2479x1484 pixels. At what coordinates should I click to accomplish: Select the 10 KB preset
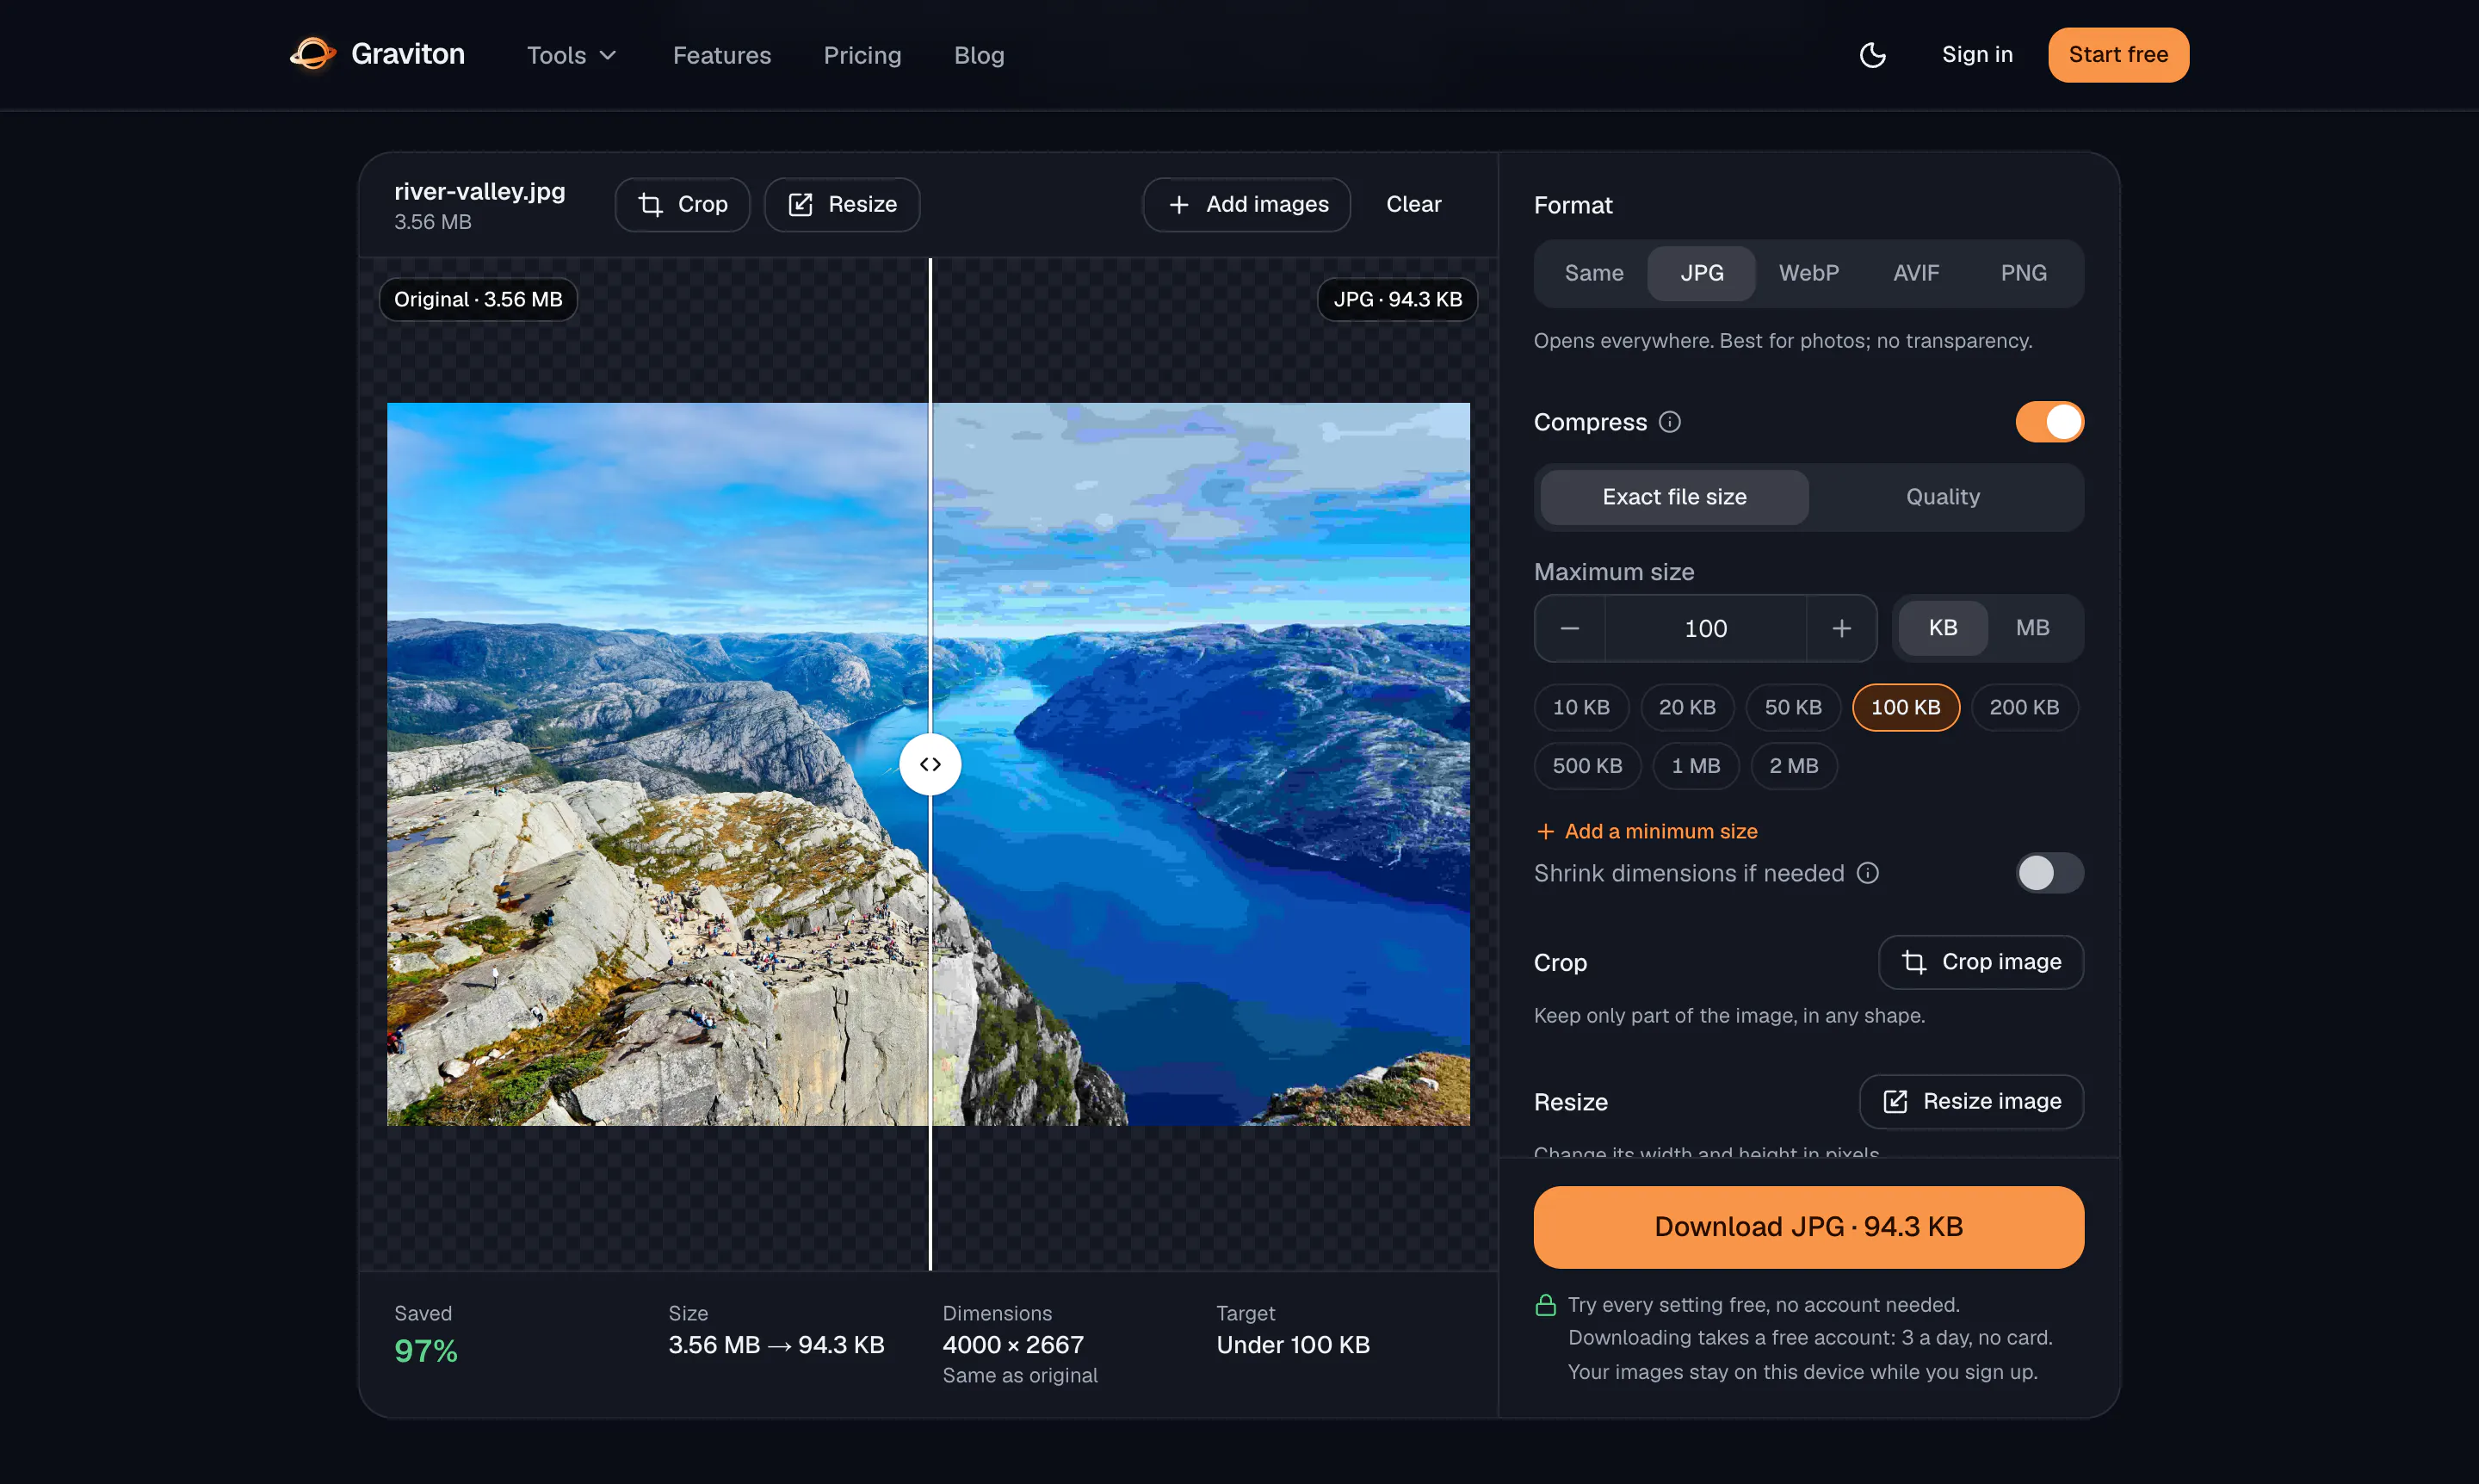tap(1580, 707)
